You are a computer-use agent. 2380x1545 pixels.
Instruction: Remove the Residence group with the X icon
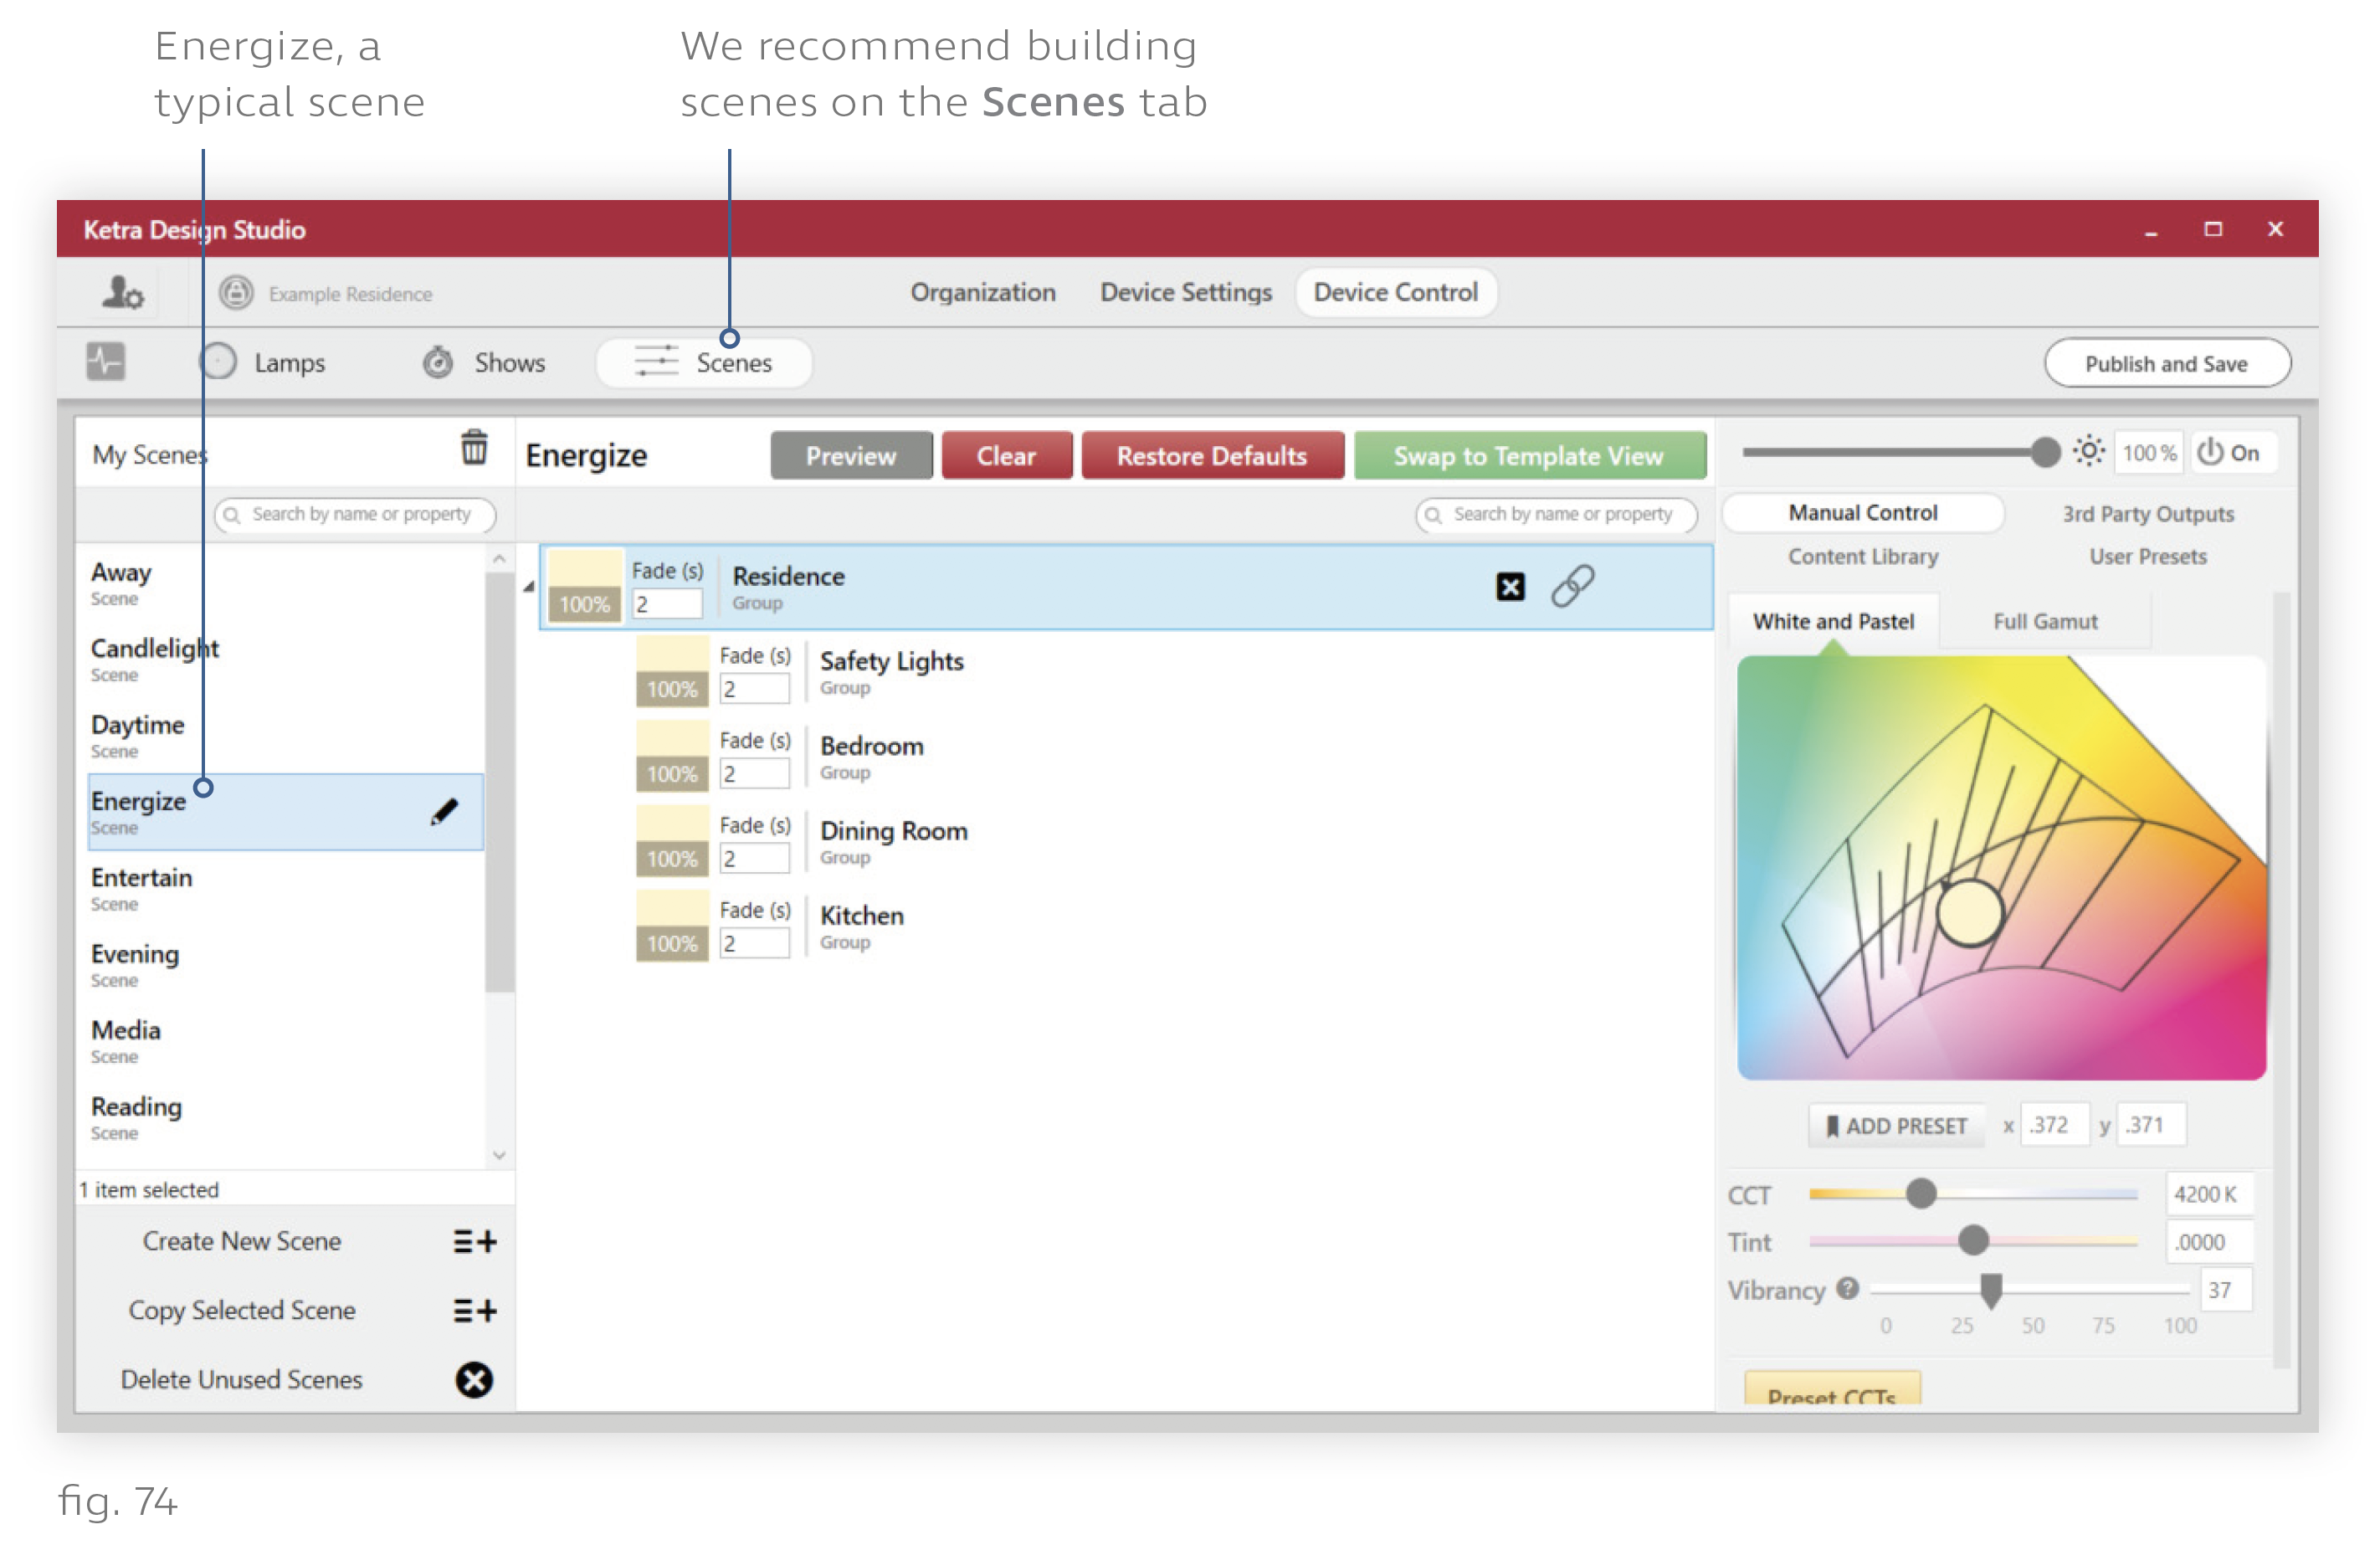coord(1510,587)
